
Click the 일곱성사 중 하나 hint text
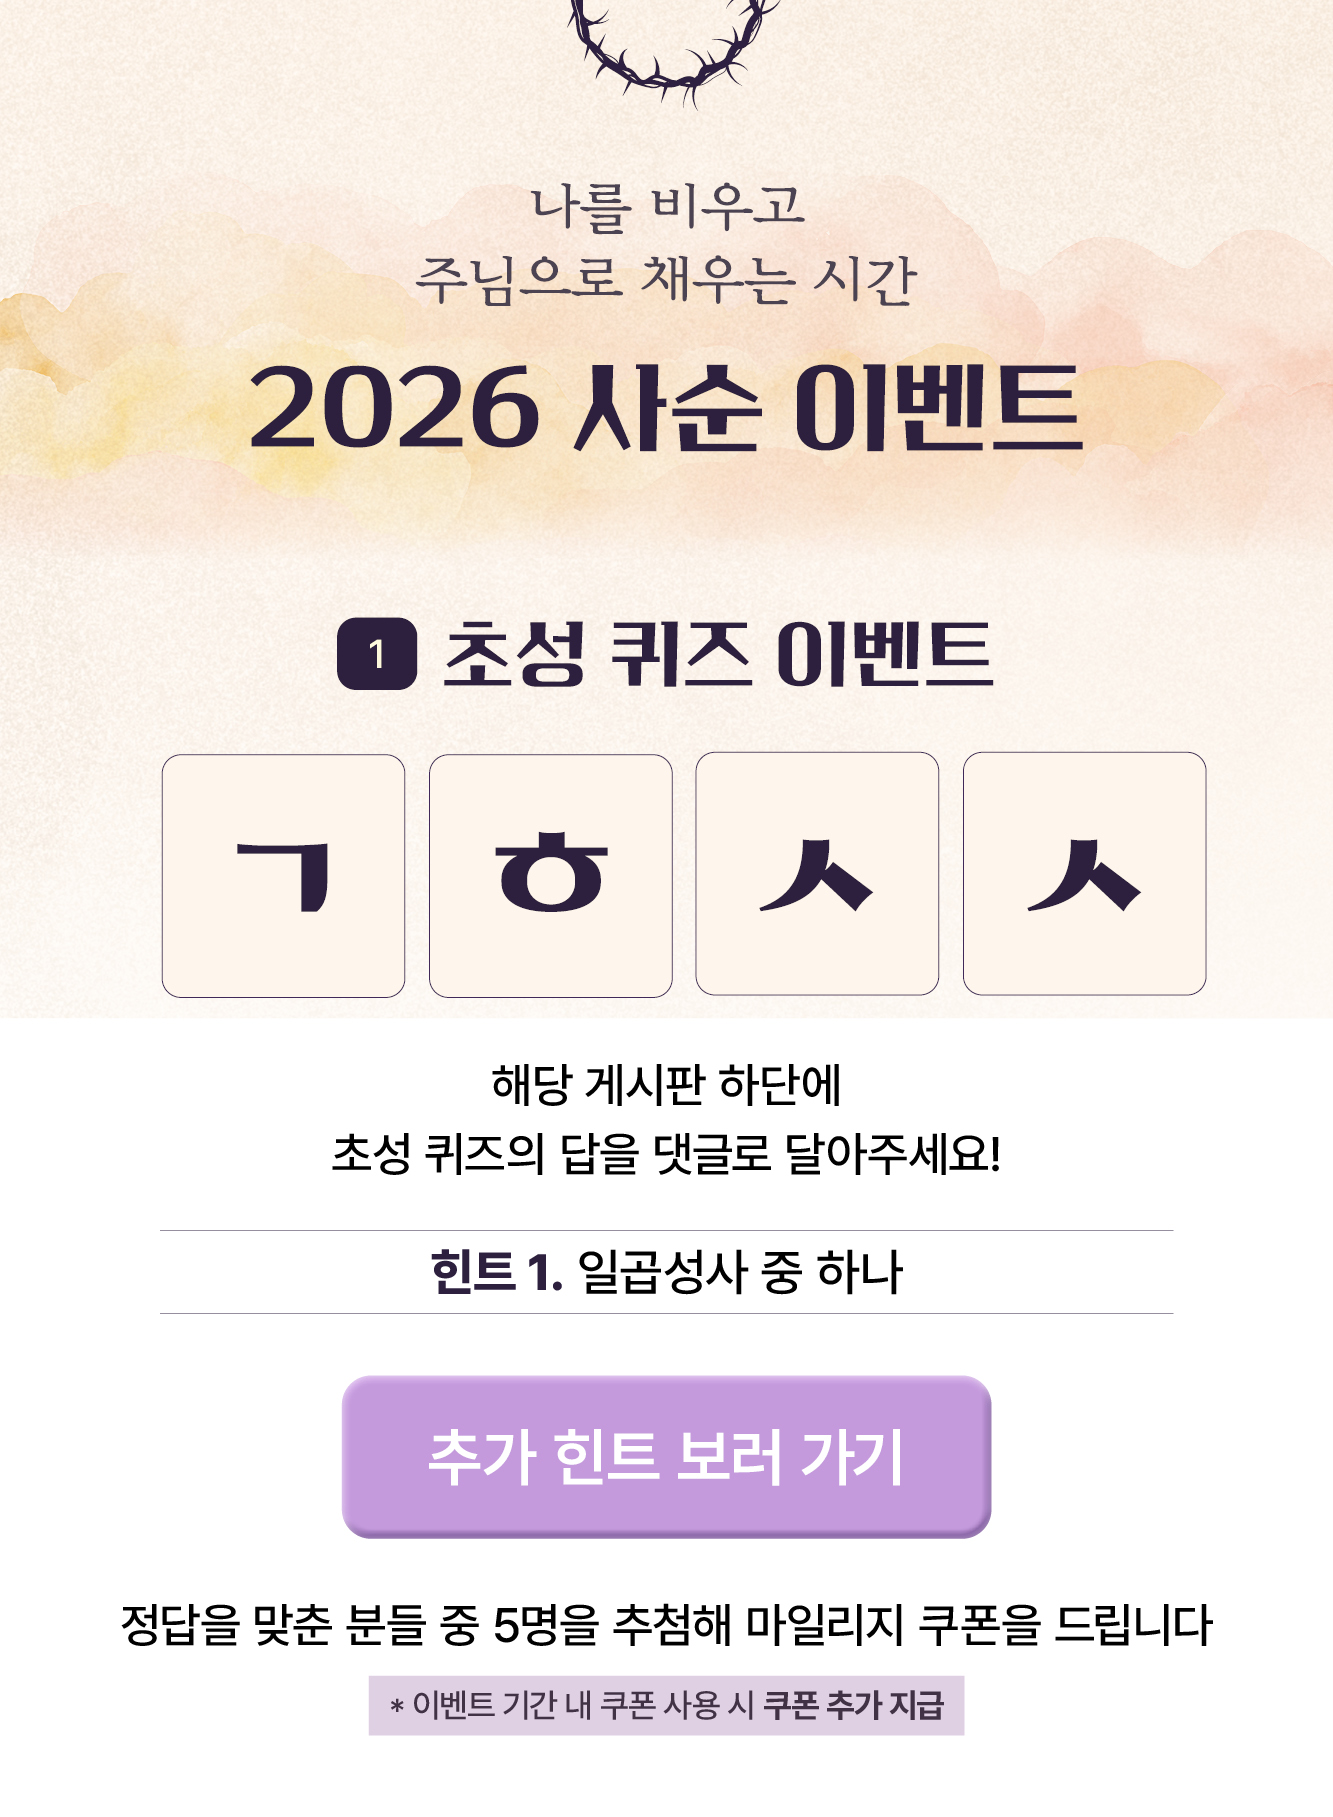740,1272
